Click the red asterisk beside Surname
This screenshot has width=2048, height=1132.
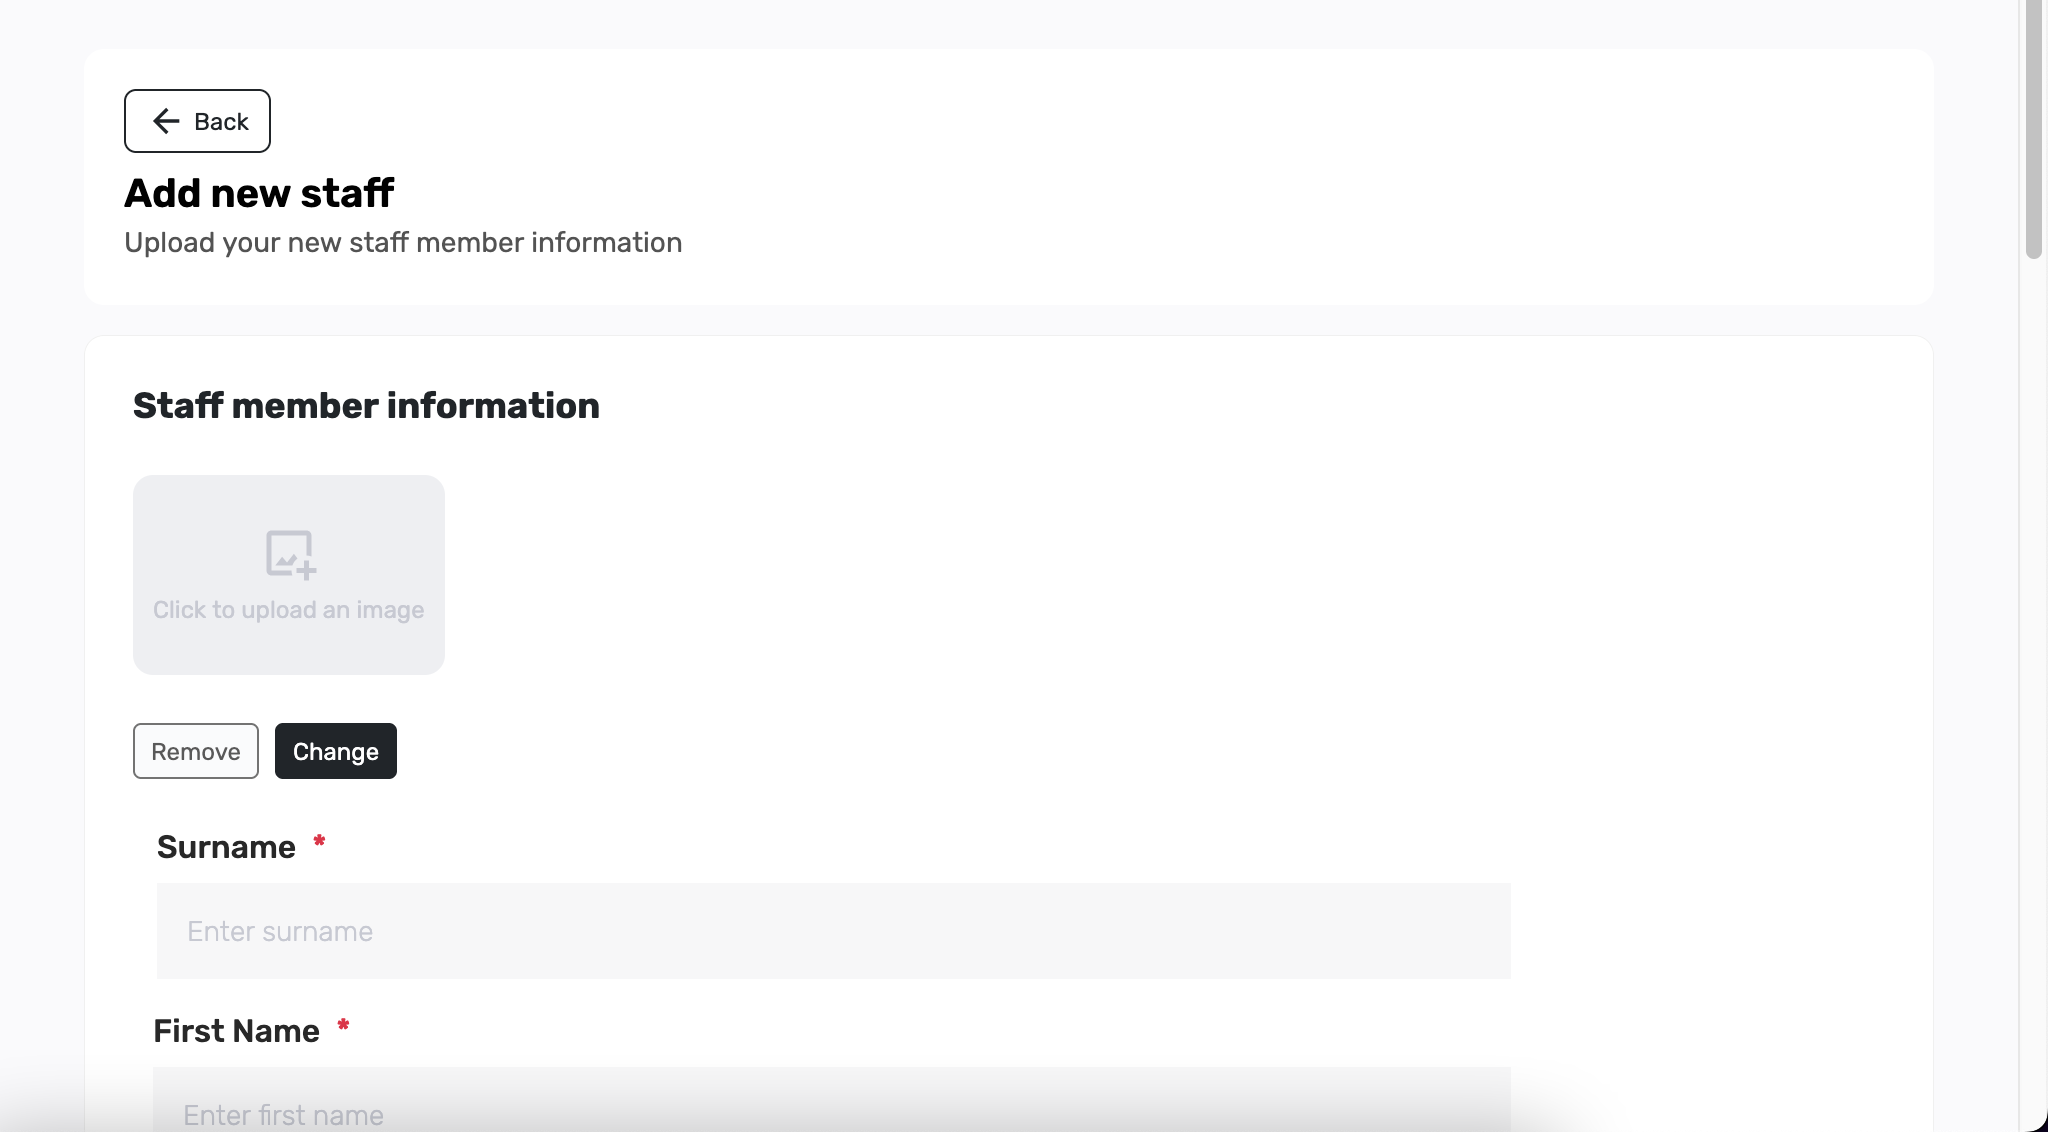(319, 841)
